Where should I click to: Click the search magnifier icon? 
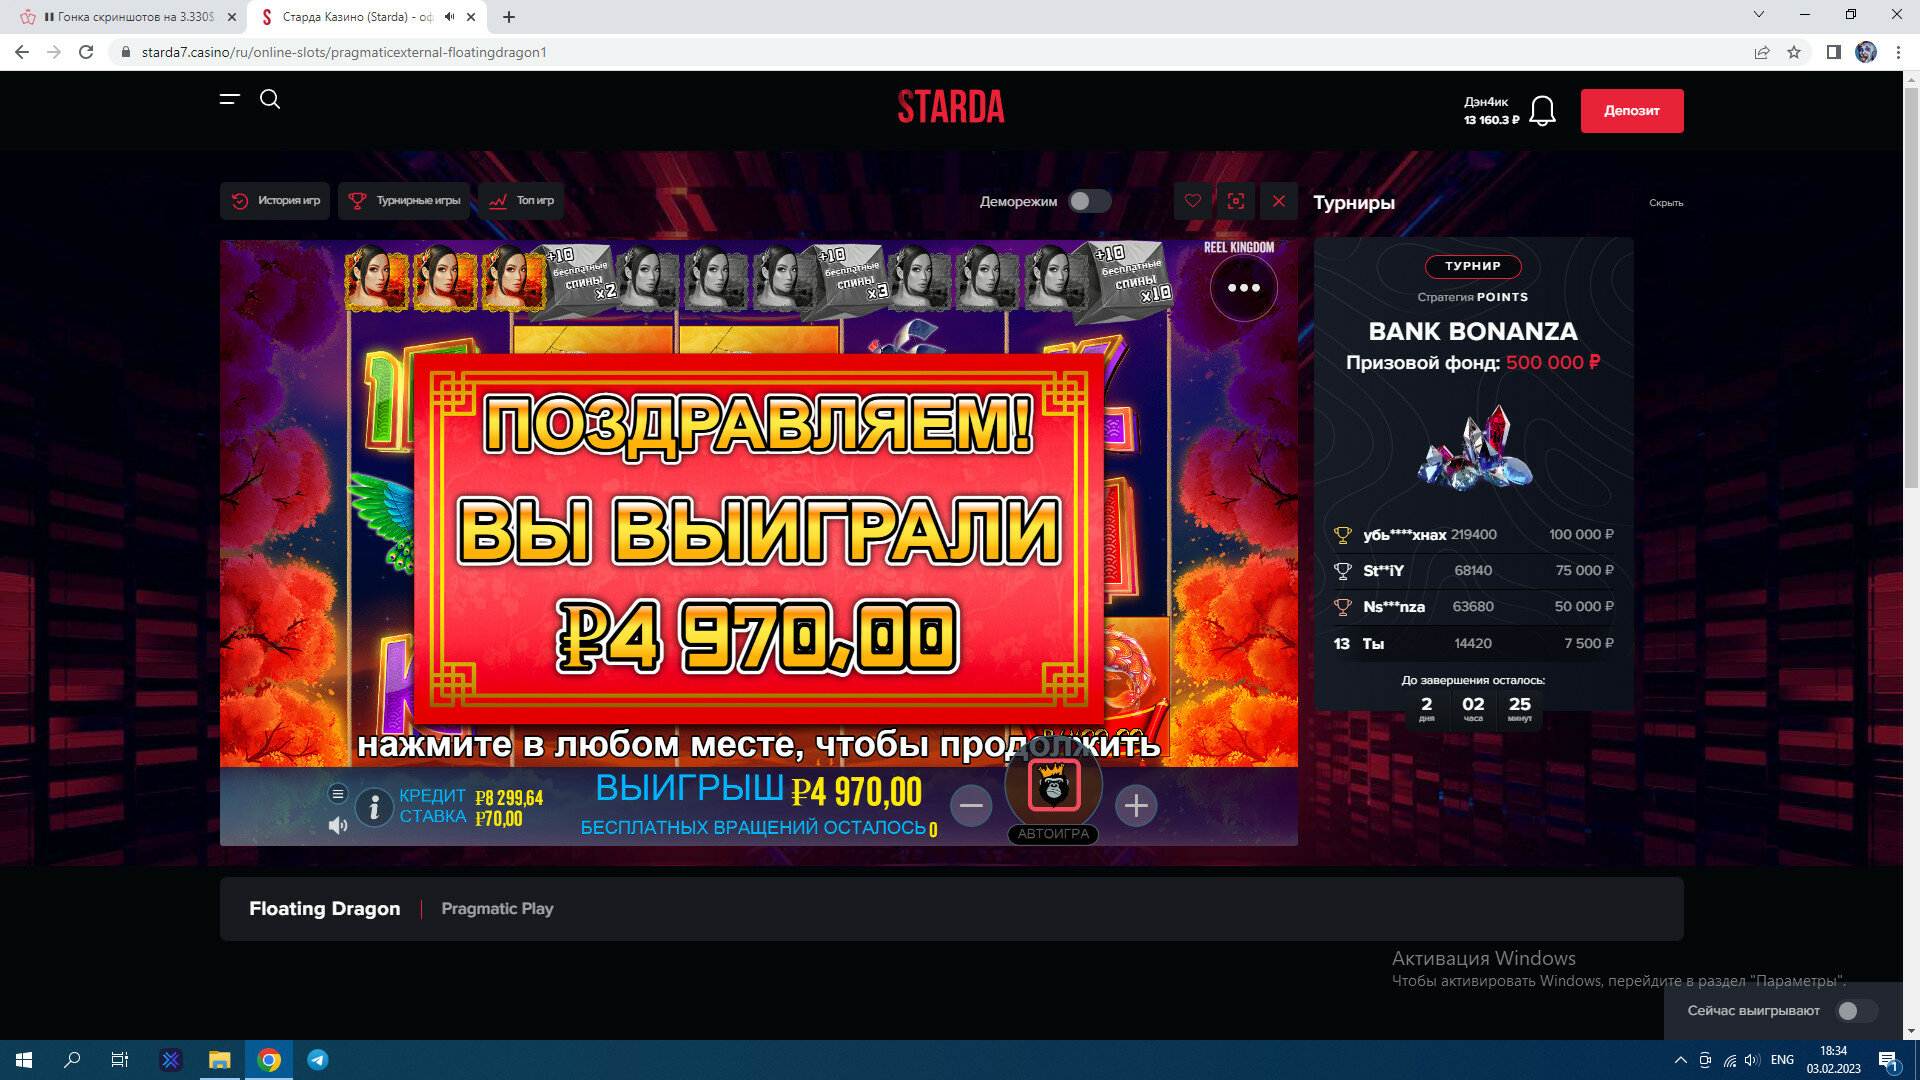click(270, 99)
